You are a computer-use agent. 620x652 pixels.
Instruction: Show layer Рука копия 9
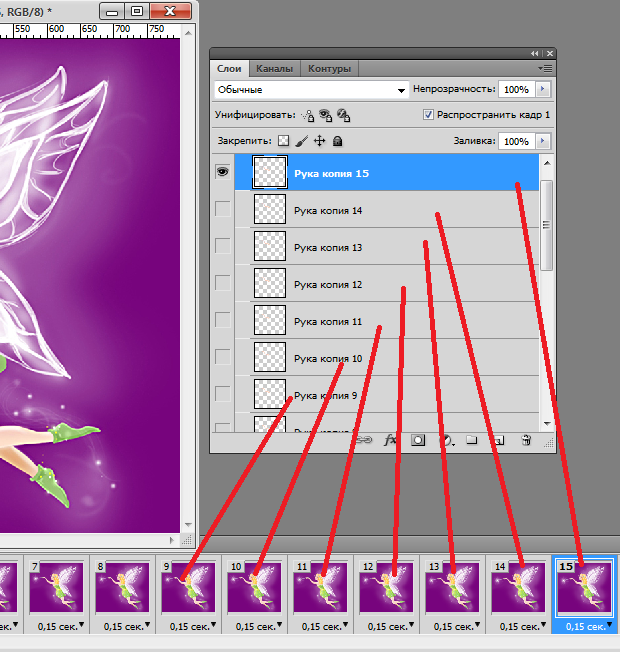click(222, 394)
